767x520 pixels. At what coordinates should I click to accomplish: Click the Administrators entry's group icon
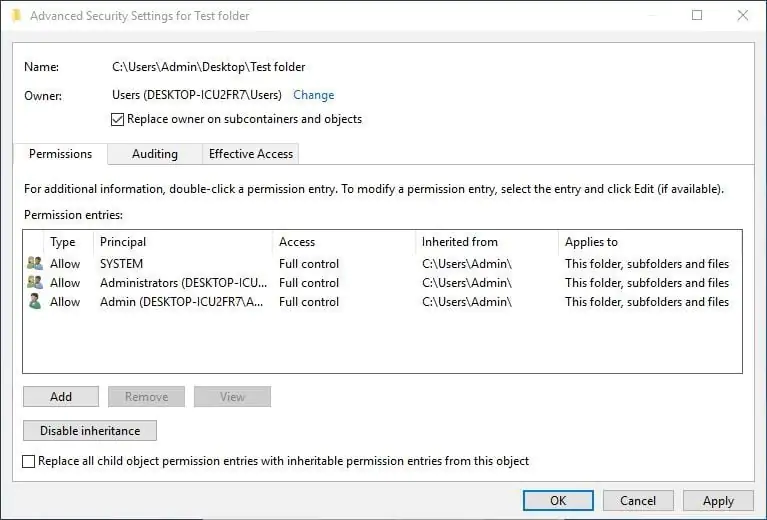coord(35,283)
